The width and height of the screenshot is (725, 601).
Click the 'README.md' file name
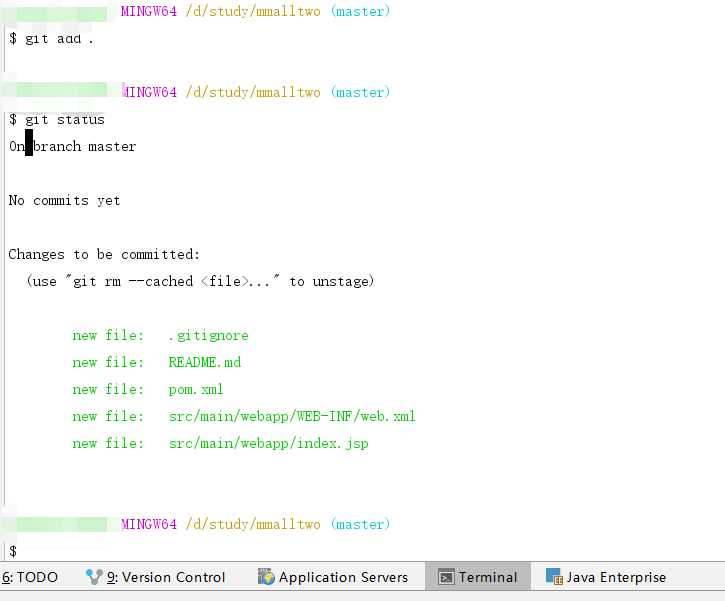(x=205, y=362)
